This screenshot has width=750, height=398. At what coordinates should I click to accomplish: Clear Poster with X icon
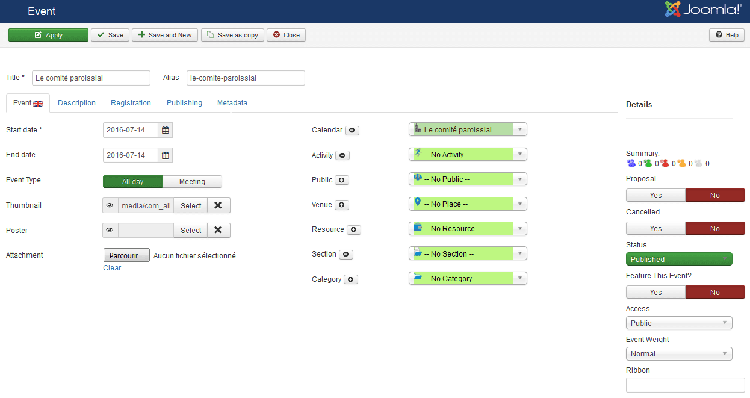pos(218,230)
